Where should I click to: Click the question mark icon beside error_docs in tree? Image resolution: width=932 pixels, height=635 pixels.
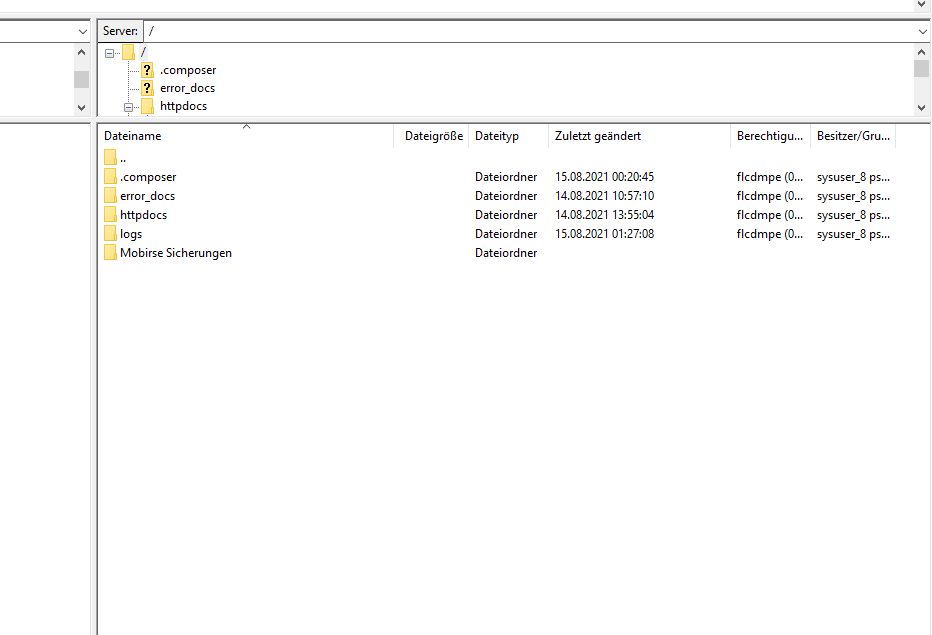[148, 88]
